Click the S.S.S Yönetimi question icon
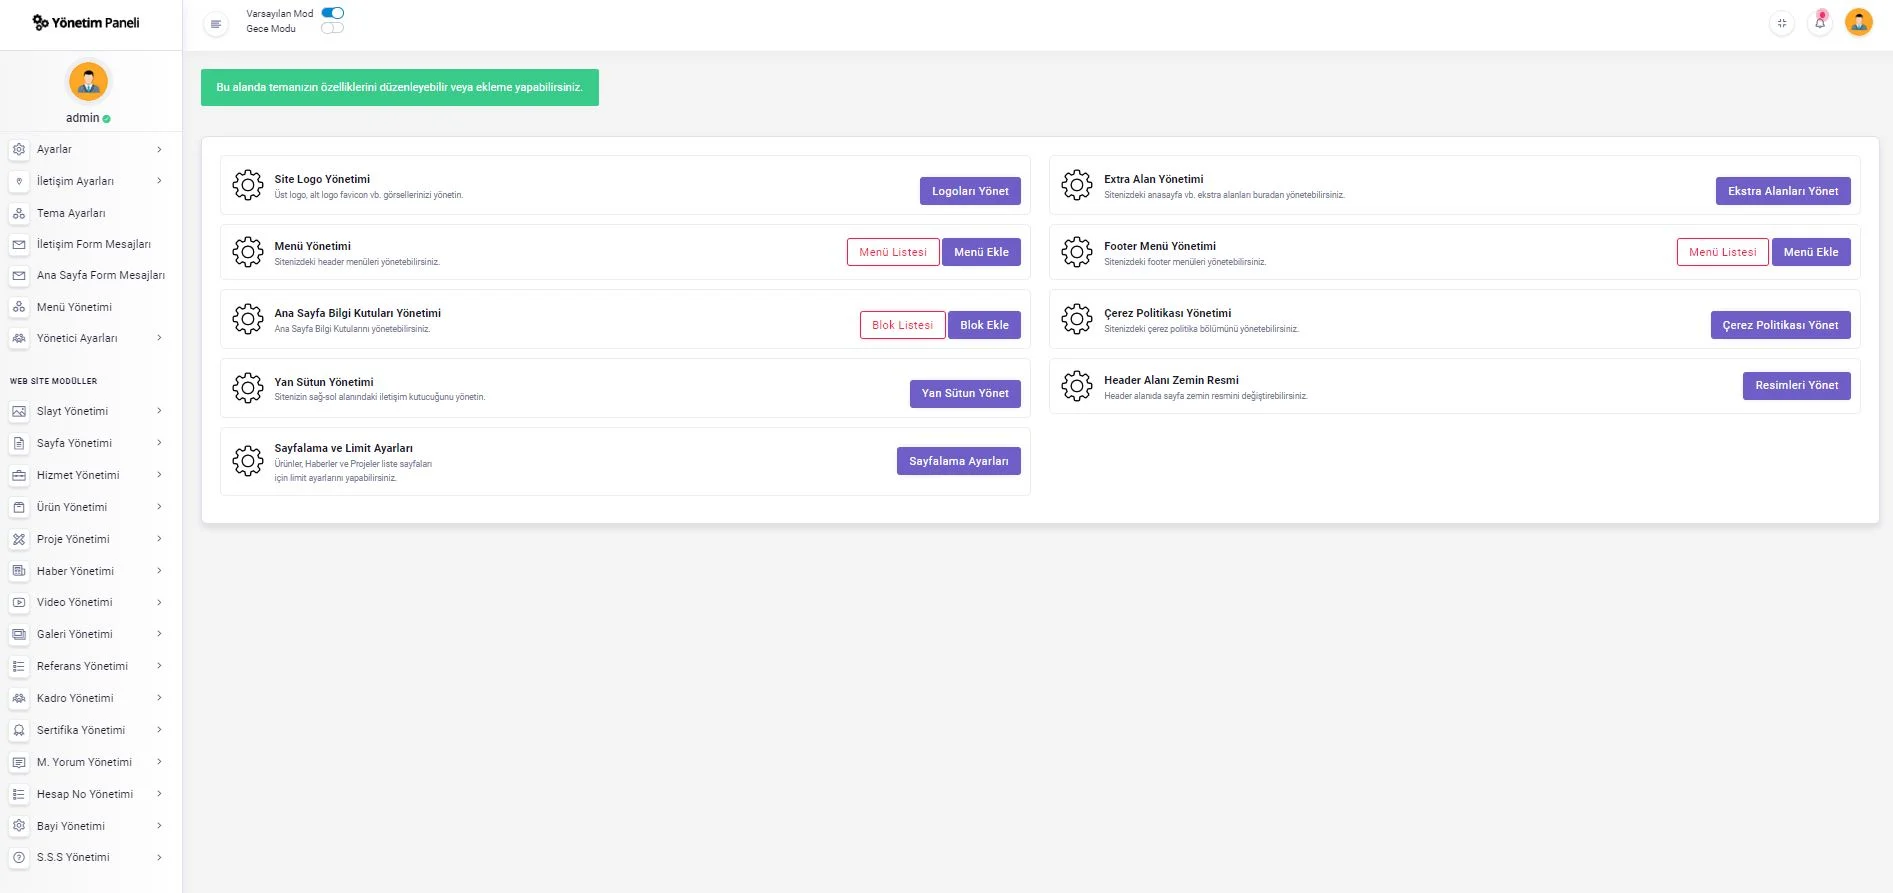 pos(19,857)
